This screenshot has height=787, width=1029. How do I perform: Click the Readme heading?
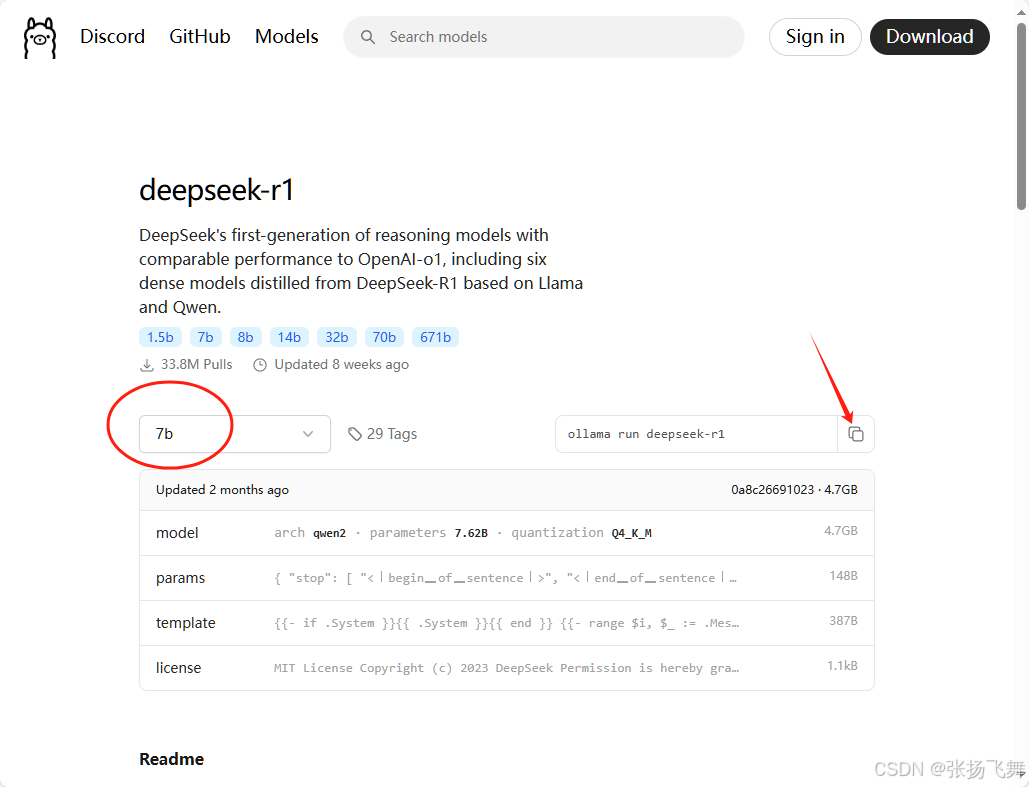[x=171, y=759]
